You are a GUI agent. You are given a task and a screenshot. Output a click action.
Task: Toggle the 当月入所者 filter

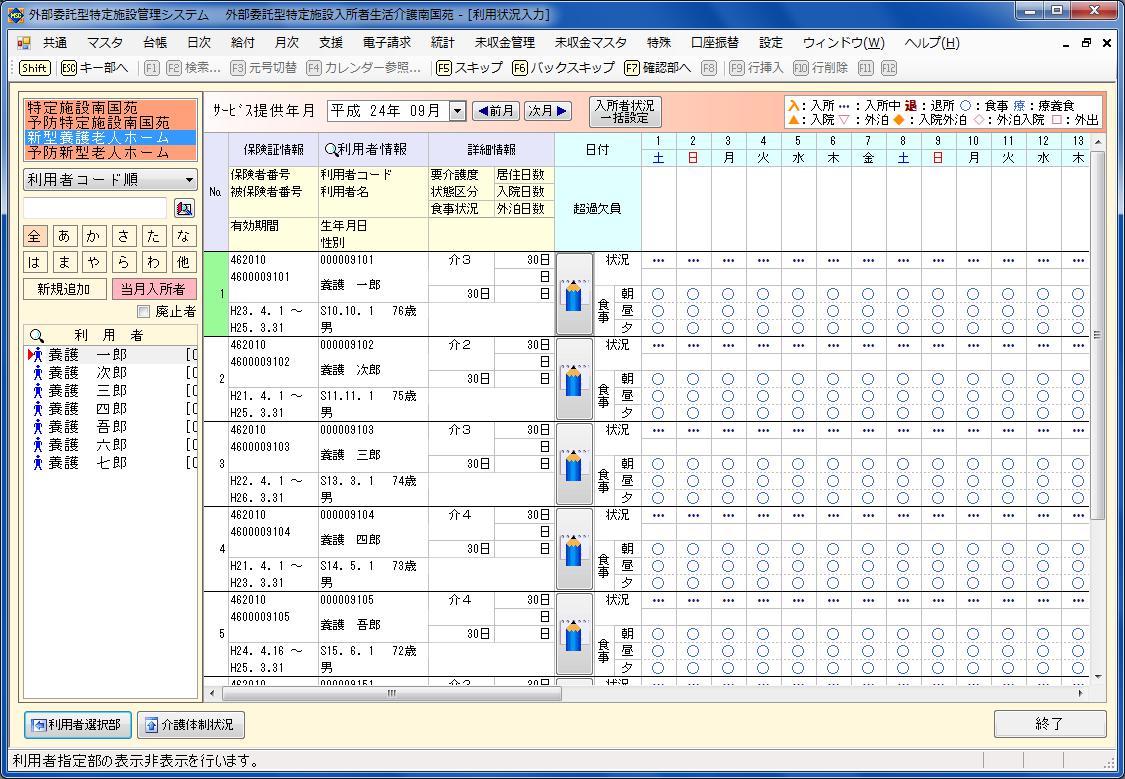tap(153, 289)
